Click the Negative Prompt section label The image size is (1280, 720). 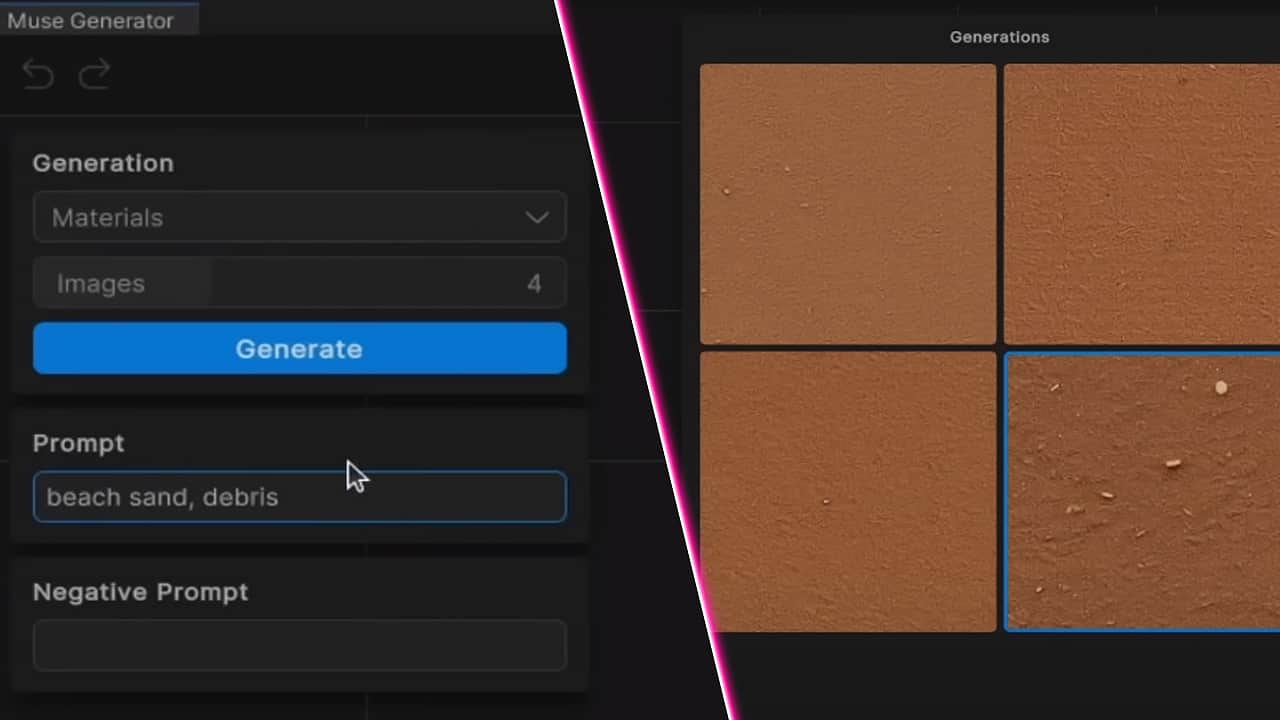pyautogui.click(x=141, y=592)
